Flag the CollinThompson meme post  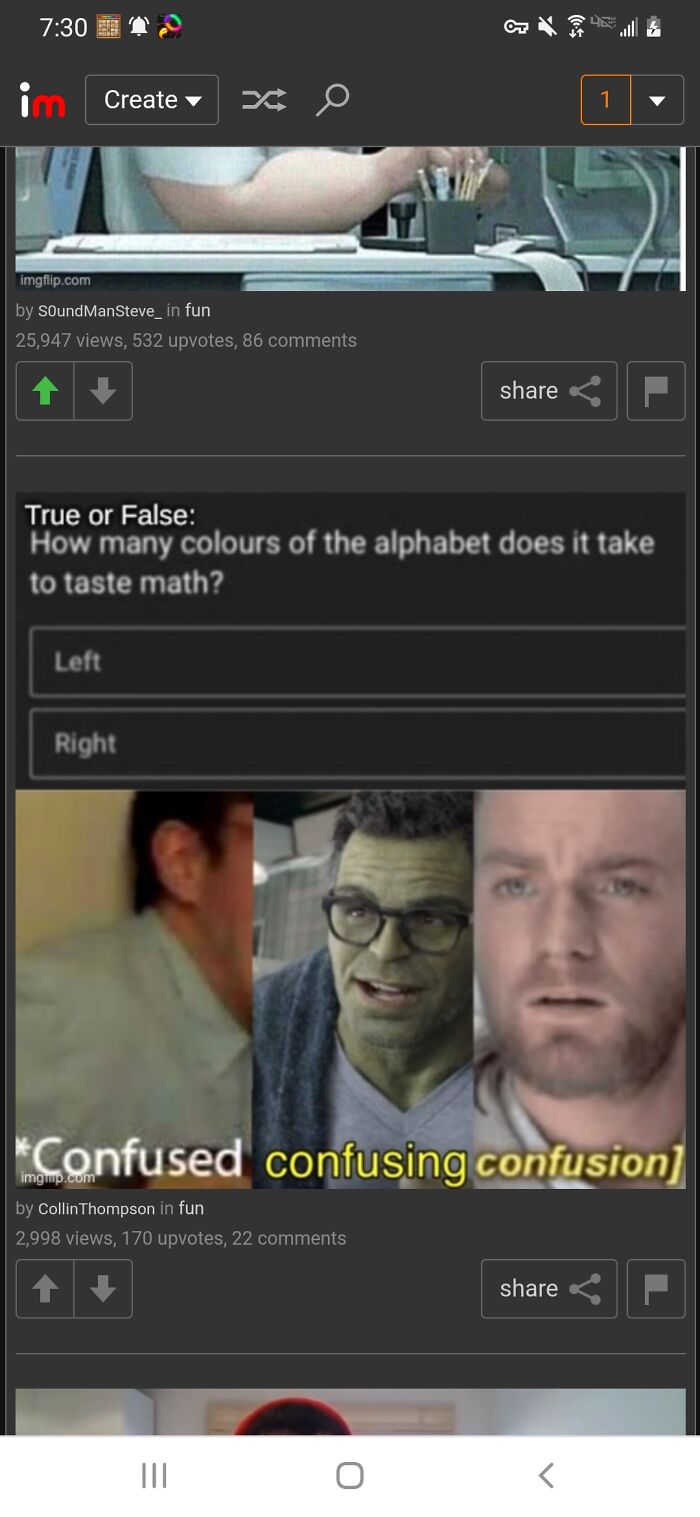coord(656,1289)
